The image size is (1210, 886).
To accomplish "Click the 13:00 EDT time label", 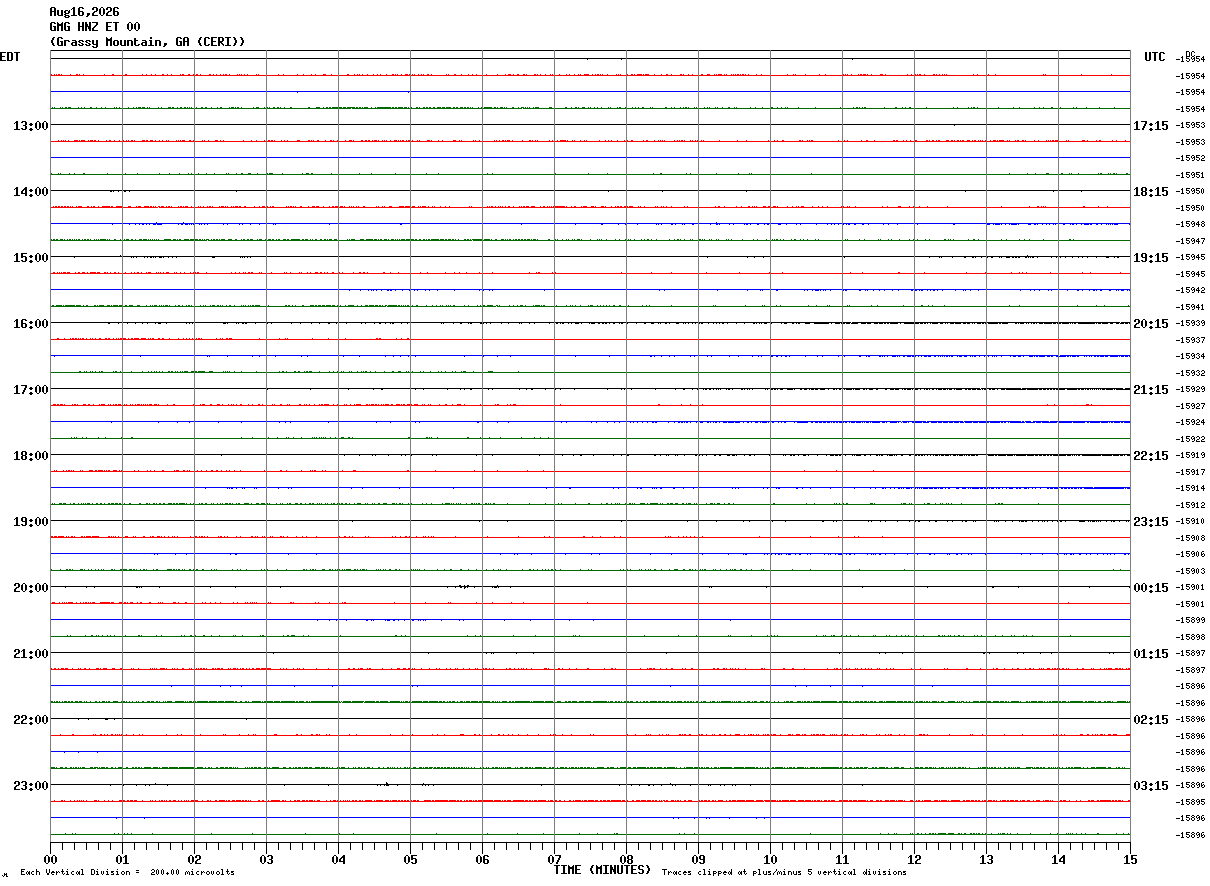I will 30,125.
